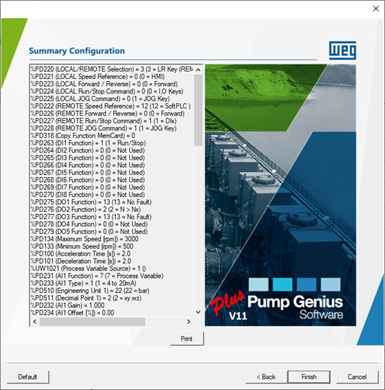Click the vertical scrollbar thumb
The image size is (385, 390).
[x=198, y=110]
